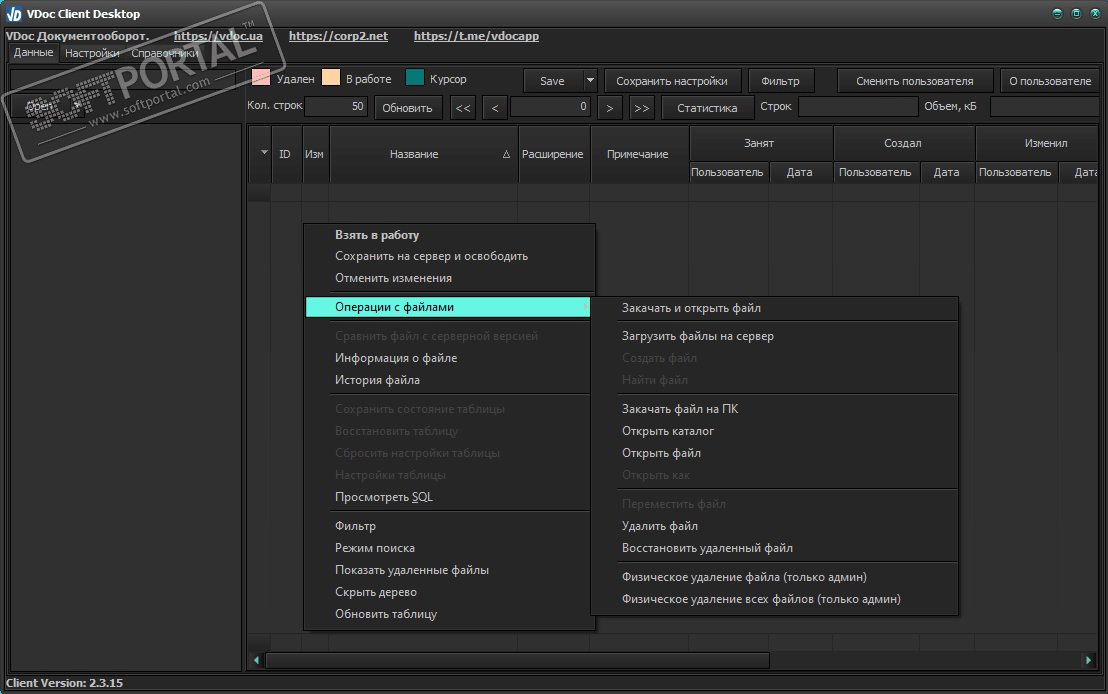The image size is (1108, 694).
Task: Go to previous page with < button
Action: [495, 108]
